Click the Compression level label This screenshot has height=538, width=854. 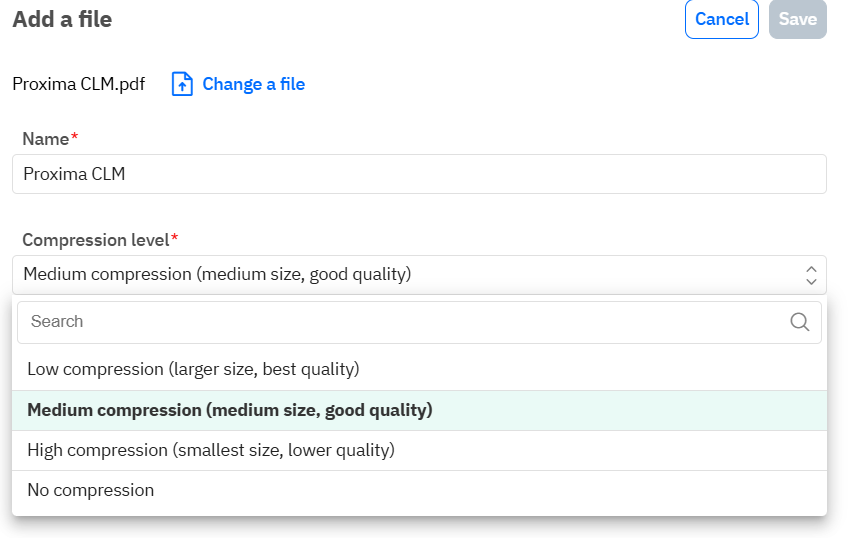[95, 240]
